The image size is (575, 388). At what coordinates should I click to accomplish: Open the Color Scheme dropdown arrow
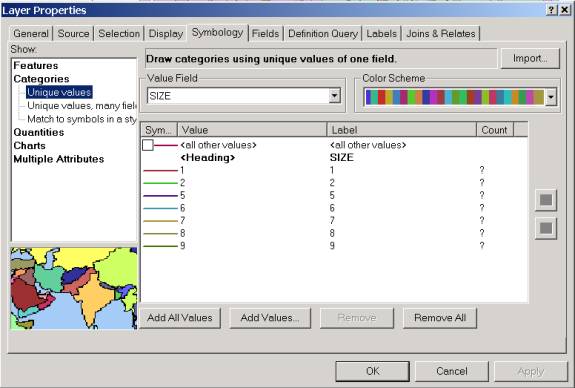click(551, 98)
